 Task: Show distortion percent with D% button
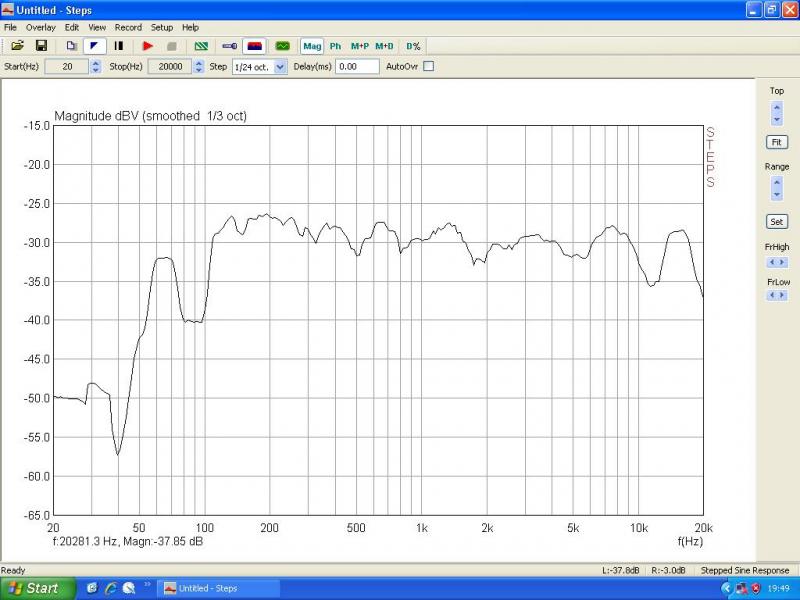pyautogui.click(x=413, y=46)
